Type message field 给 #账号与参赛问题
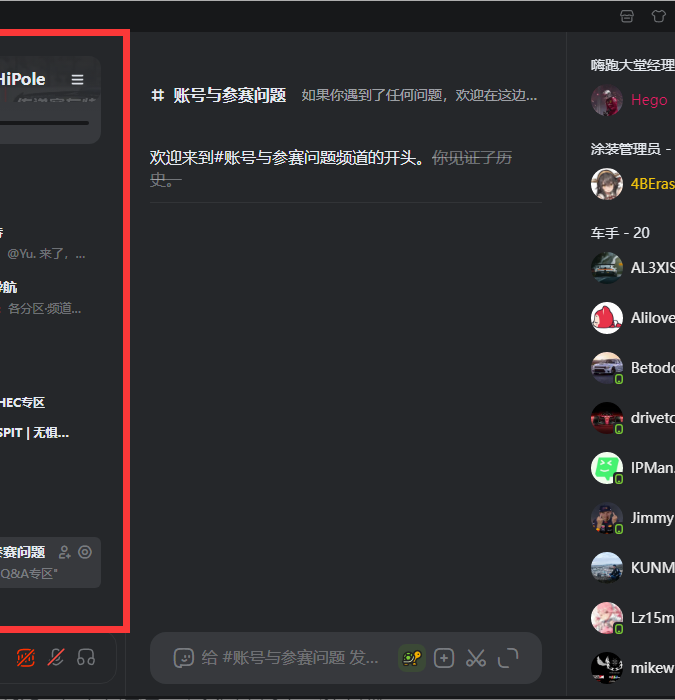The height and width of the screenshot is (700, 675). [290, 658]
